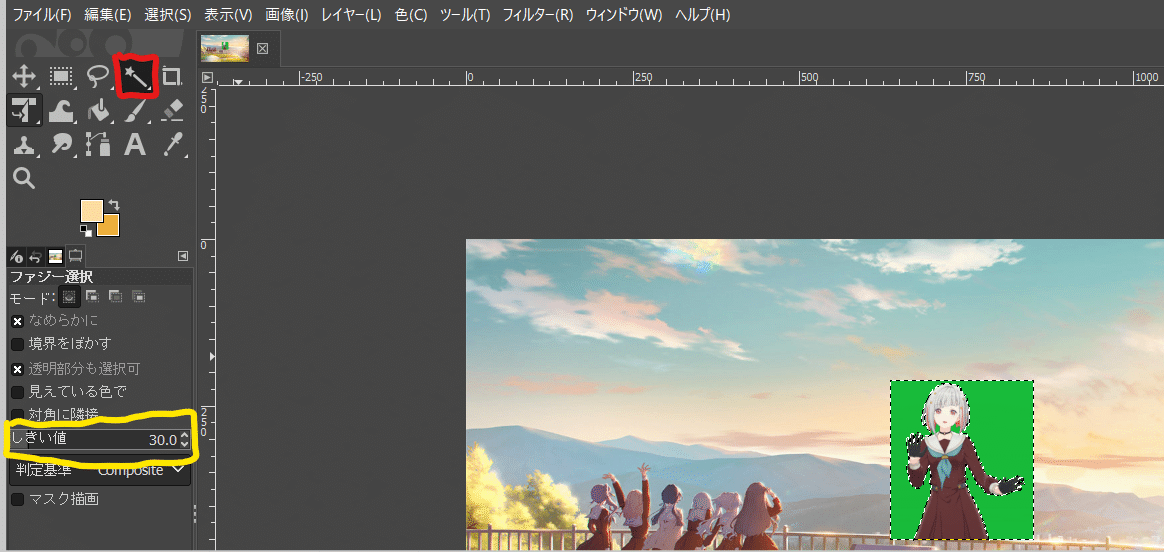Enable the マスク描画 draw mask checkbox
This screenshot has width=1164, height=552.
click(x=17, y=499)
